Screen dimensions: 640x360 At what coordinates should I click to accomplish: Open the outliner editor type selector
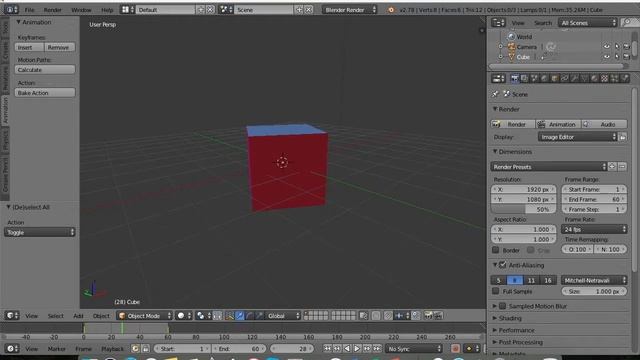498,23
